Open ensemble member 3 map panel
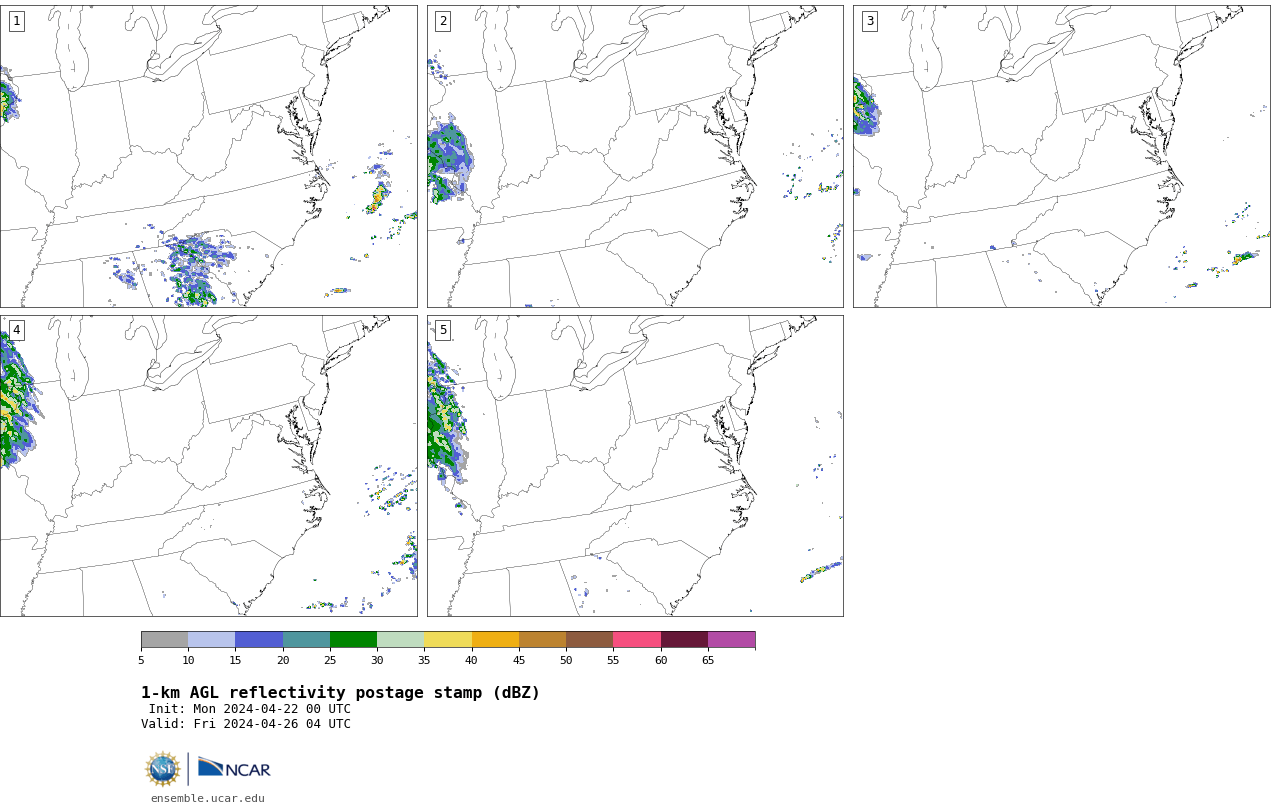 coord(1061,156)
